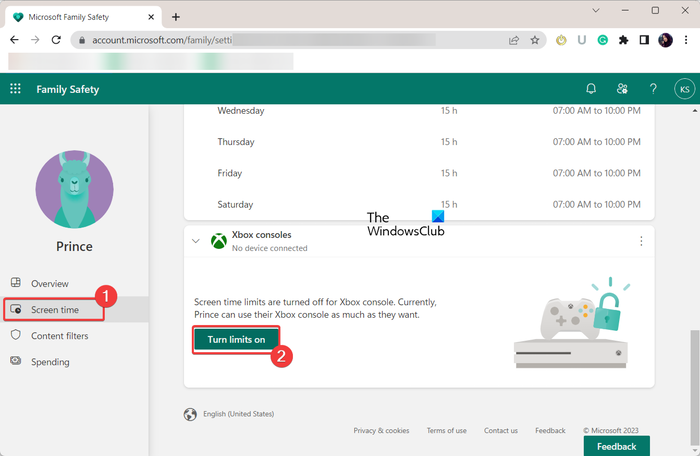Click the green Feedback button
The image size is (700, 456).
[x=617, y=446]
